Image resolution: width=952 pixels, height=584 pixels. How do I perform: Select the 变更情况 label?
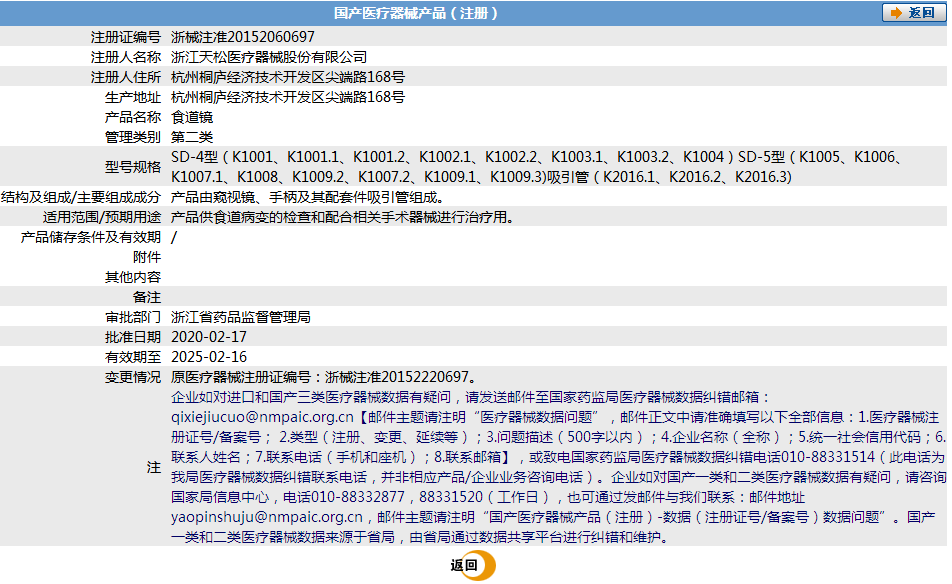[133, 378]
